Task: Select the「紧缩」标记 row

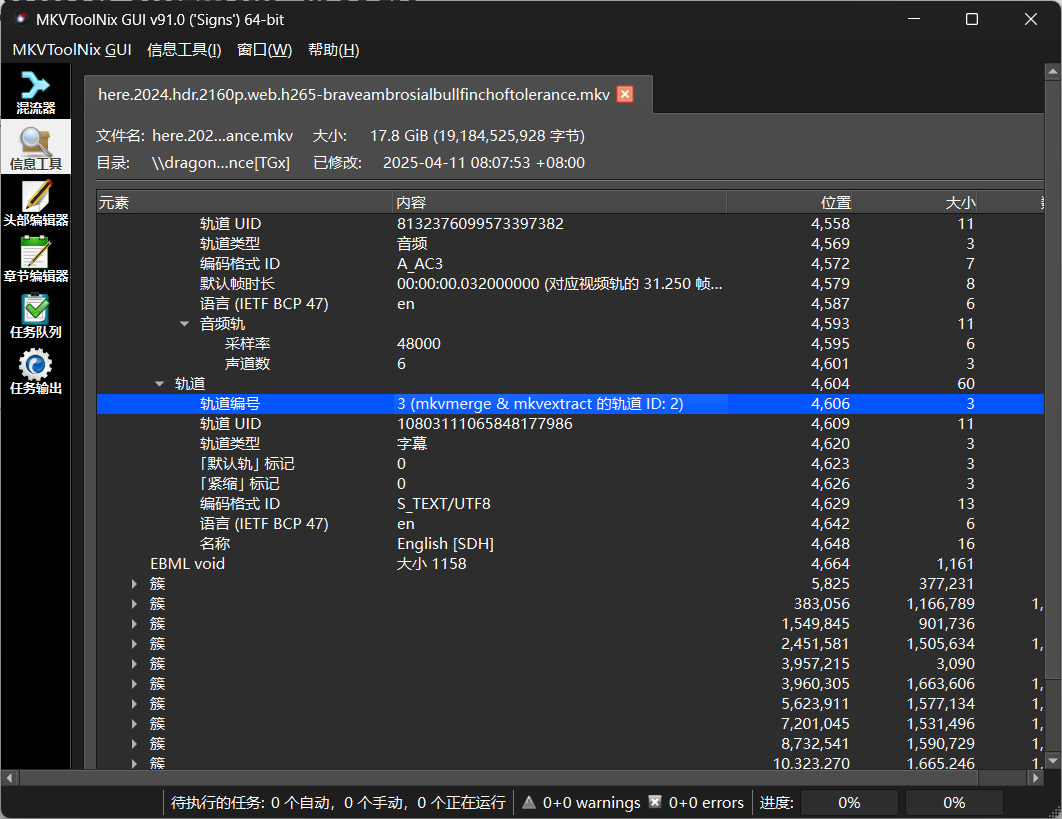Action: tap(570, 484)
